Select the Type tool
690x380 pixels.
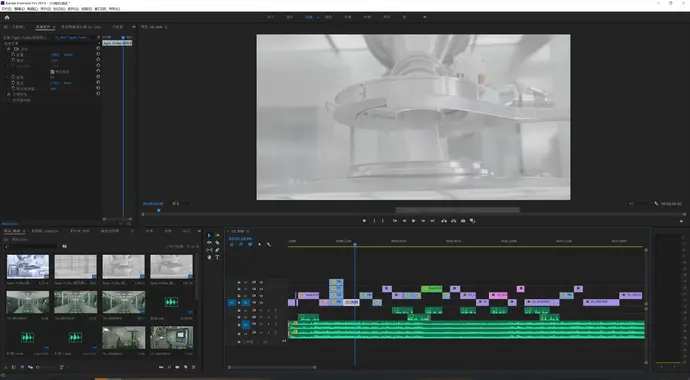[x=217, y=257]
